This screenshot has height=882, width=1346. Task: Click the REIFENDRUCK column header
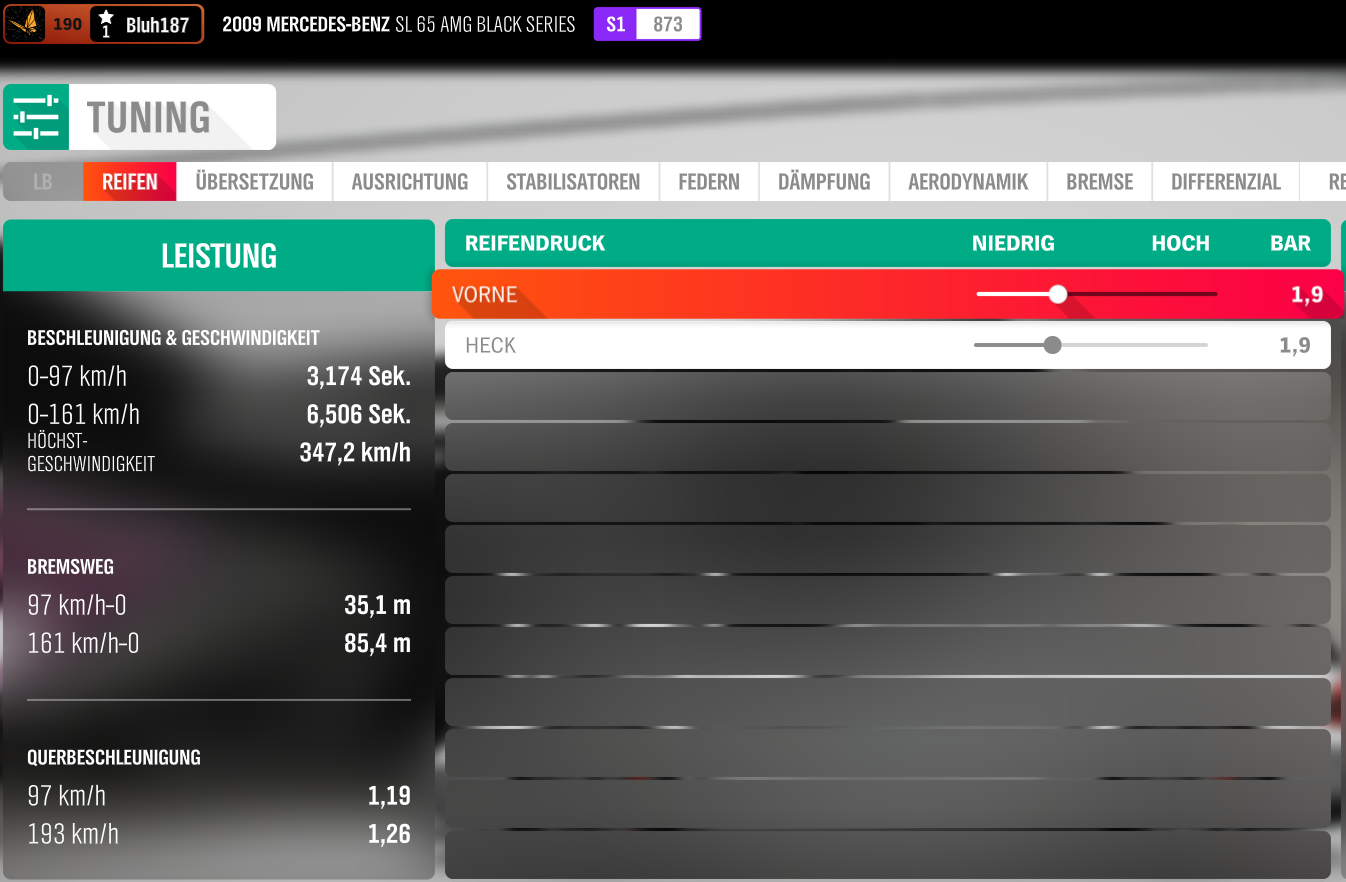pyautogui.click(x=535, y=243)
